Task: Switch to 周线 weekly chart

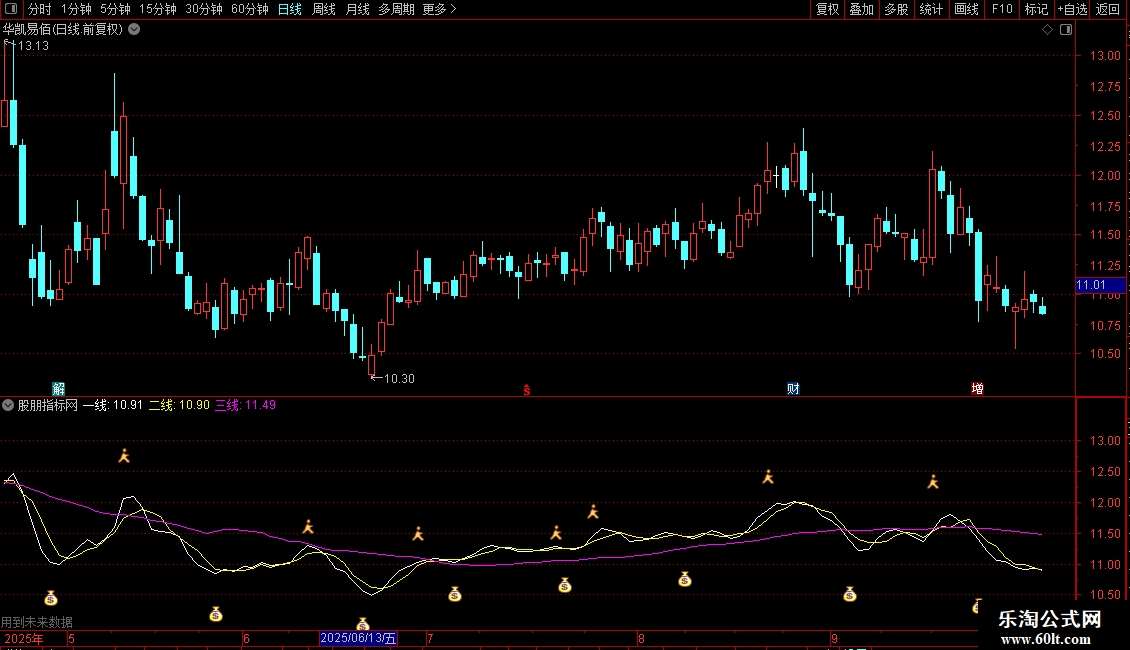Action: coord(324,9)
